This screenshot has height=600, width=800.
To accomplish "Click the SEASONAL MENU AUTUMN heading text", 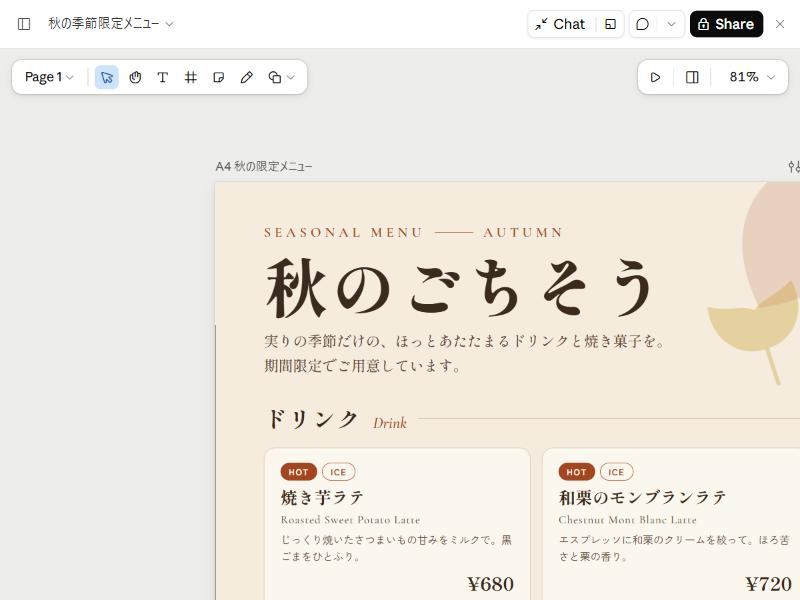I will click(413, 233).
